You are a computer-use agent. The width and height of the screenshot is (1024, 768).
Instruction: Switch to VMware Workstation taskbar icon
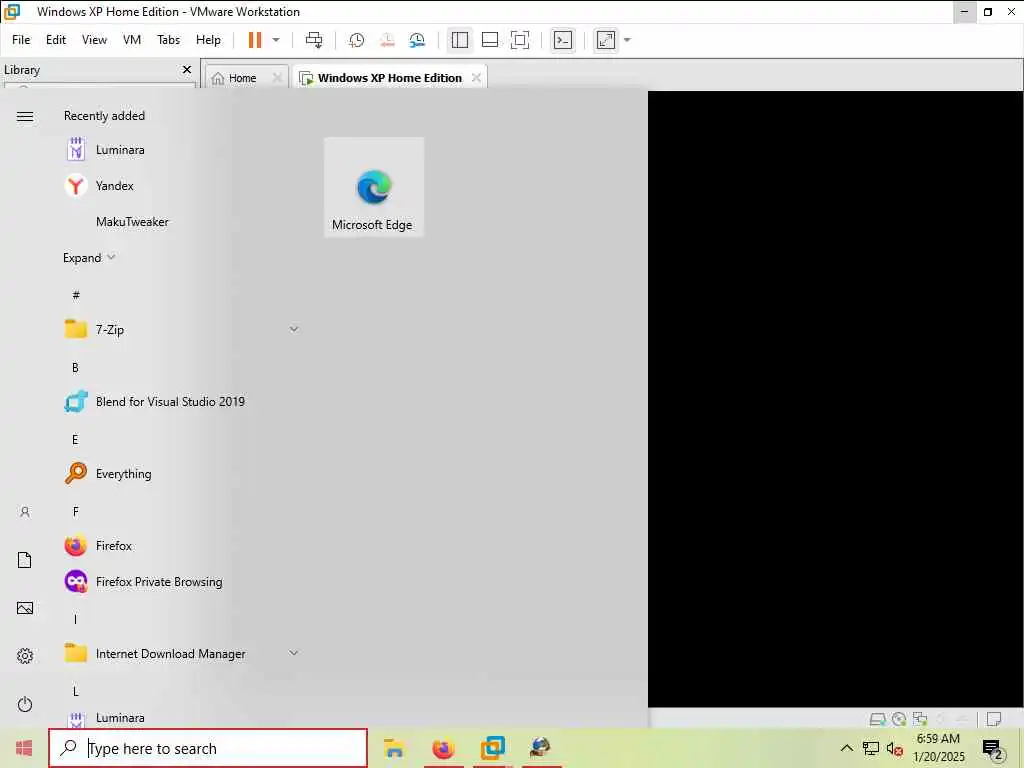pos(492,748)
